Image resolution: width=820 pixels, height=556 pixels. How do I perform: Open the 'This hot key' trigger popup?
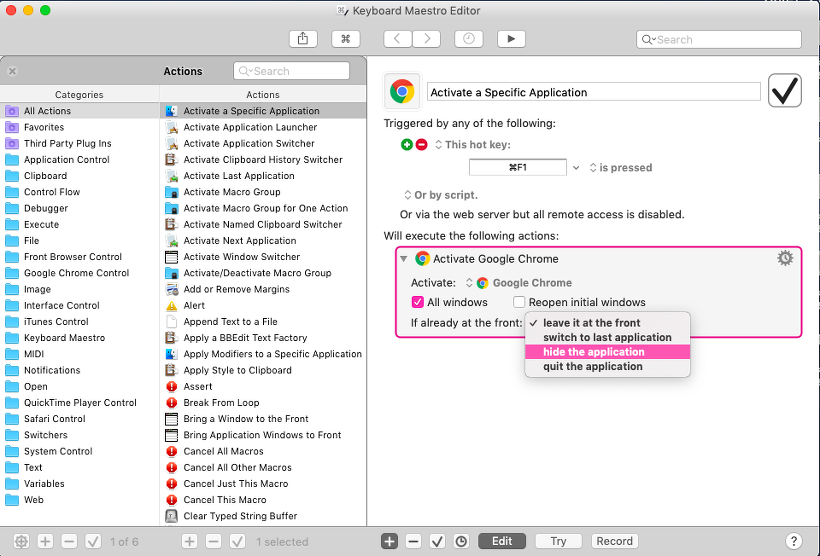coord(473,144)
